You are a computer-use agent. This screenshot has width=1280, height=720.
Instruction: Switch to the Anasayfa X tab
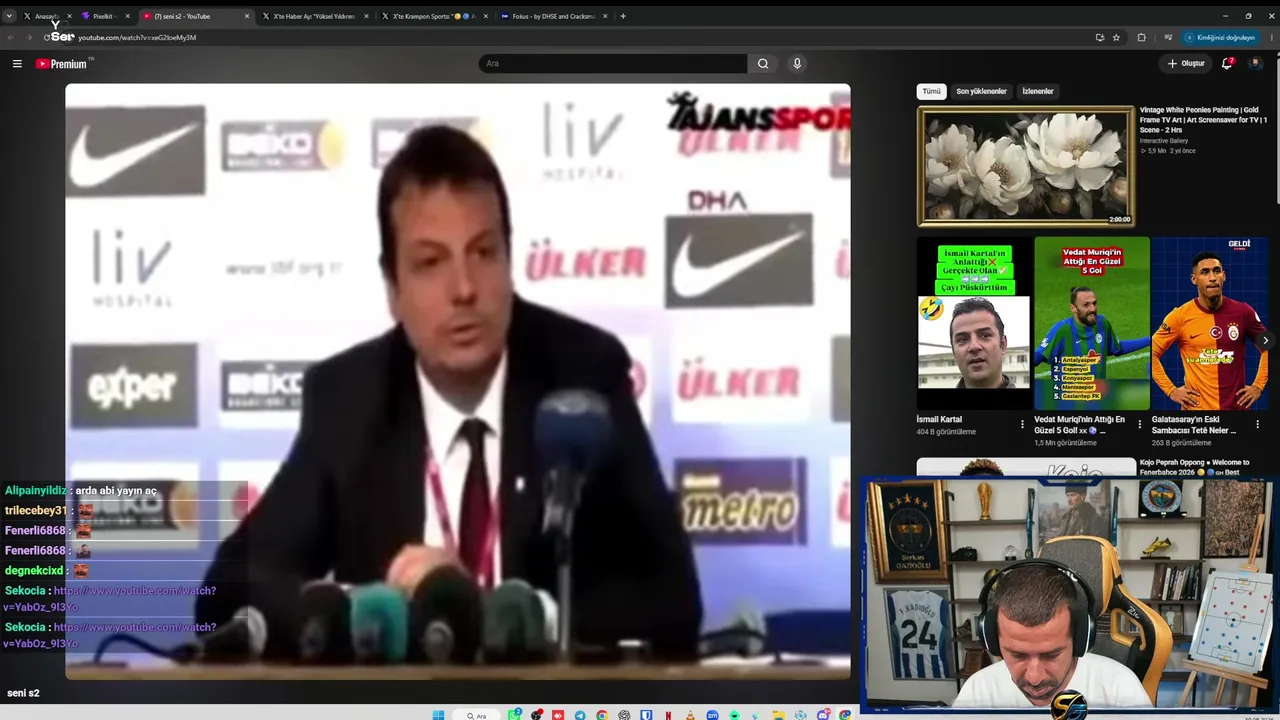(47, 16)
